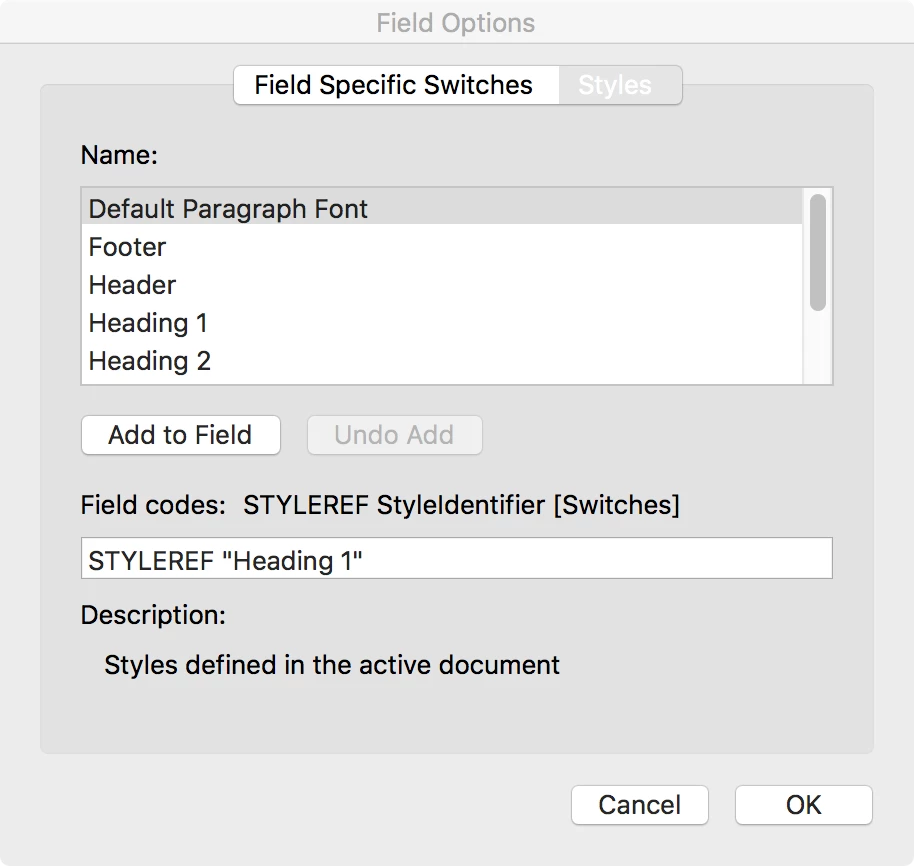
Task: Click the 'Styles defined in the active document' text
Action: (332, 665)
